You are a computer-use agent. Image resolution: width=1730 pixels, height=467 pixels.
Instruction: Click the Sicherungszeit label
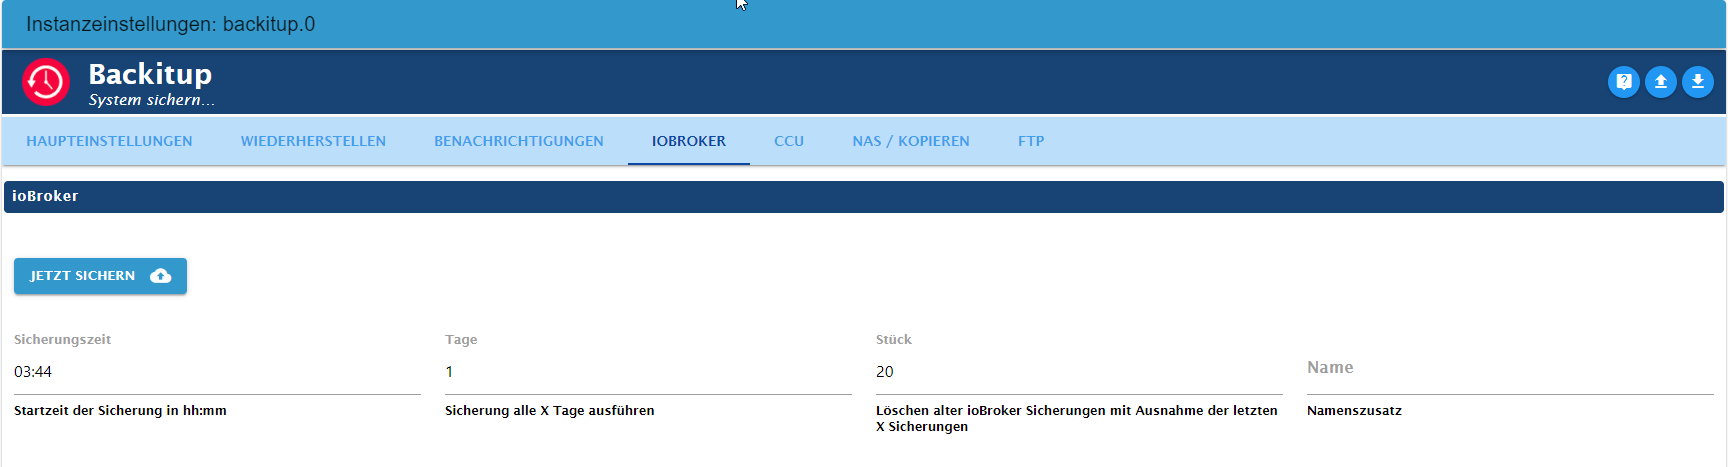(62, 340)
